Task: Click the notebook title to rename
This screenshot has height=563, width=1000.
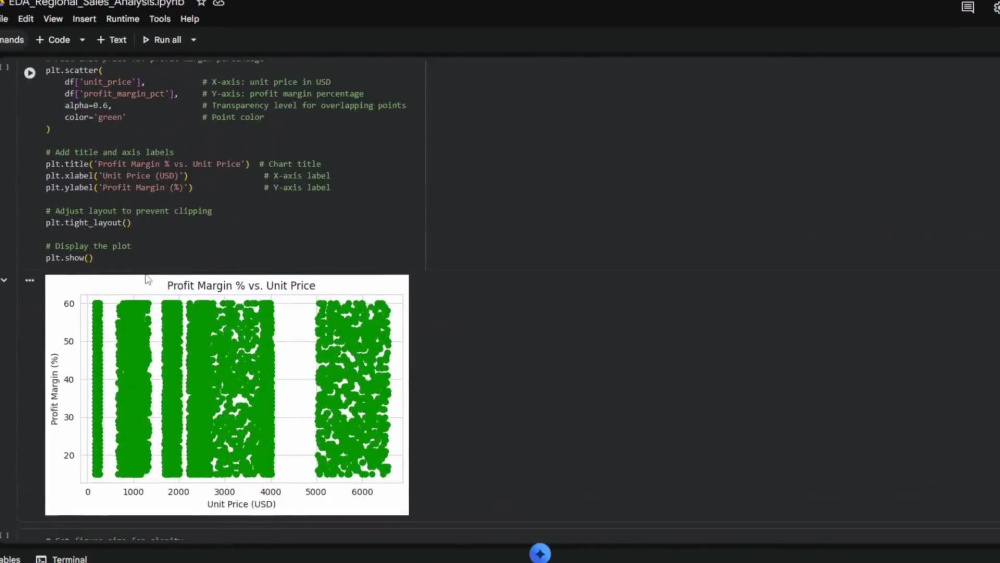Action: tap(96, 3)
